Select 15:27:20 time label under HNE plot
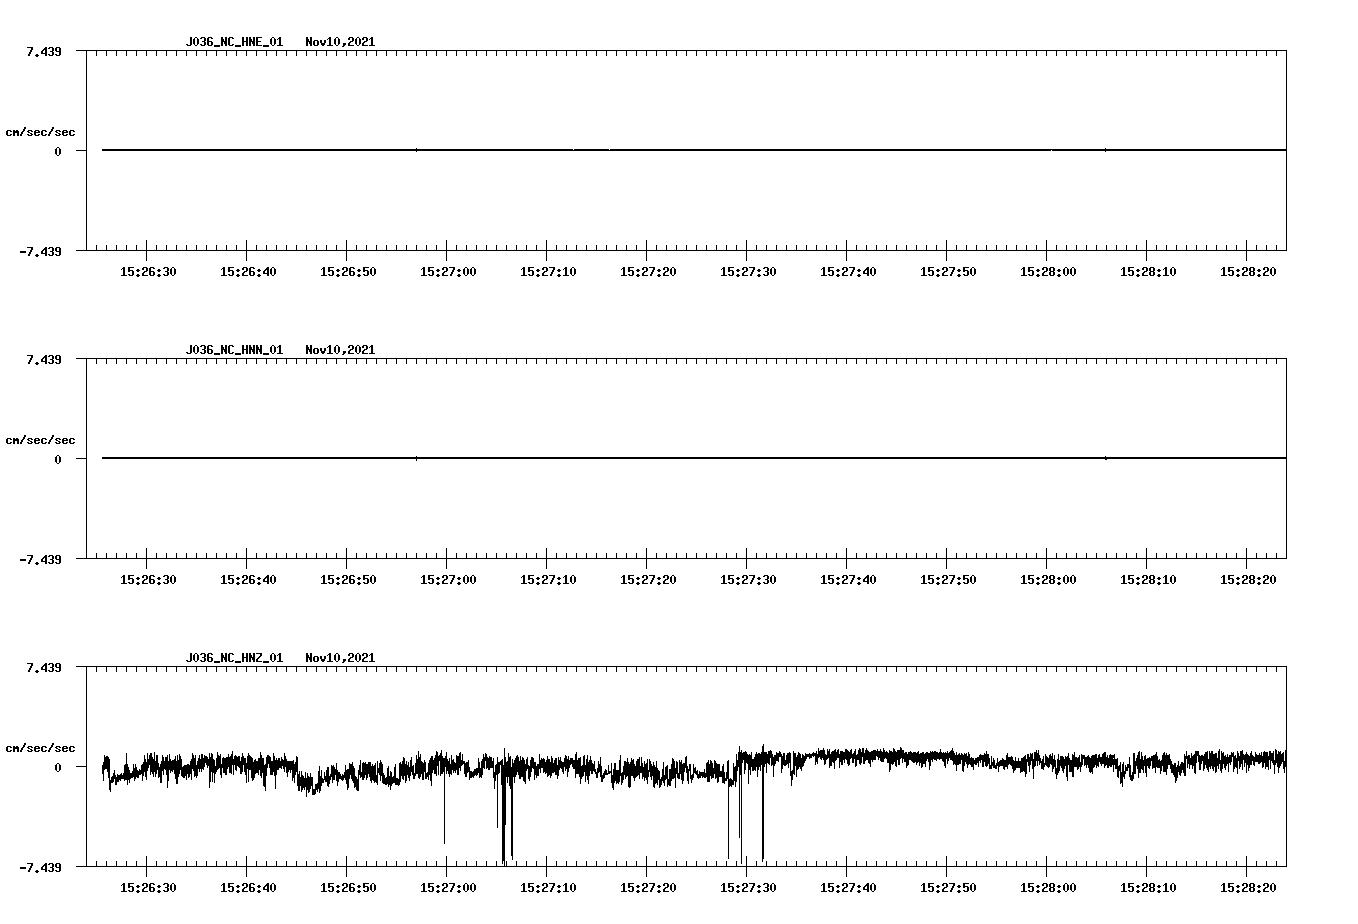Screen dimensions: 1358x924 point(648,272)
